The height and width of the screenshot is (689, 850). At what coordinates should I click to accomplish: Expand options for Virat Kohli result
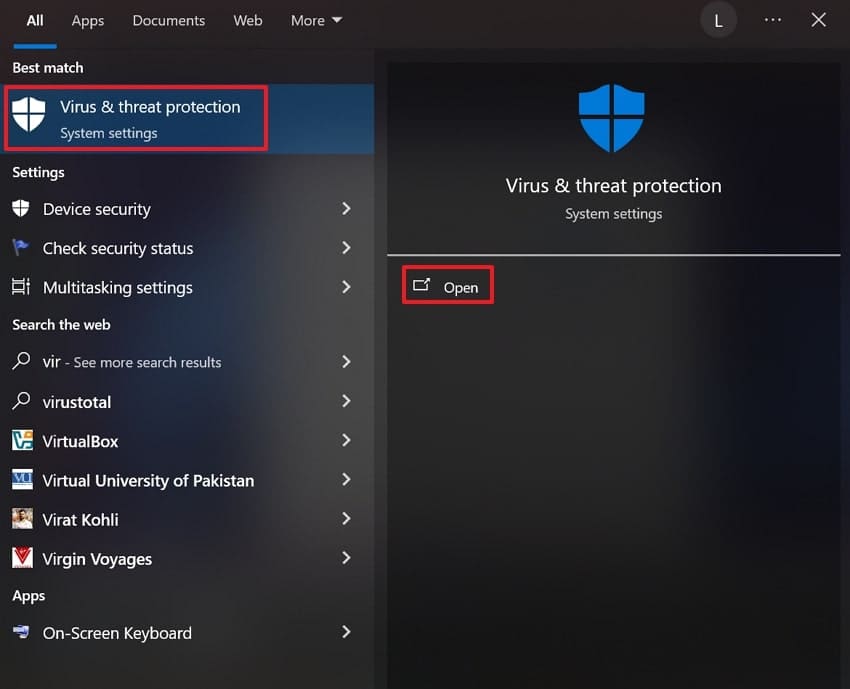[x=346, y=519]
